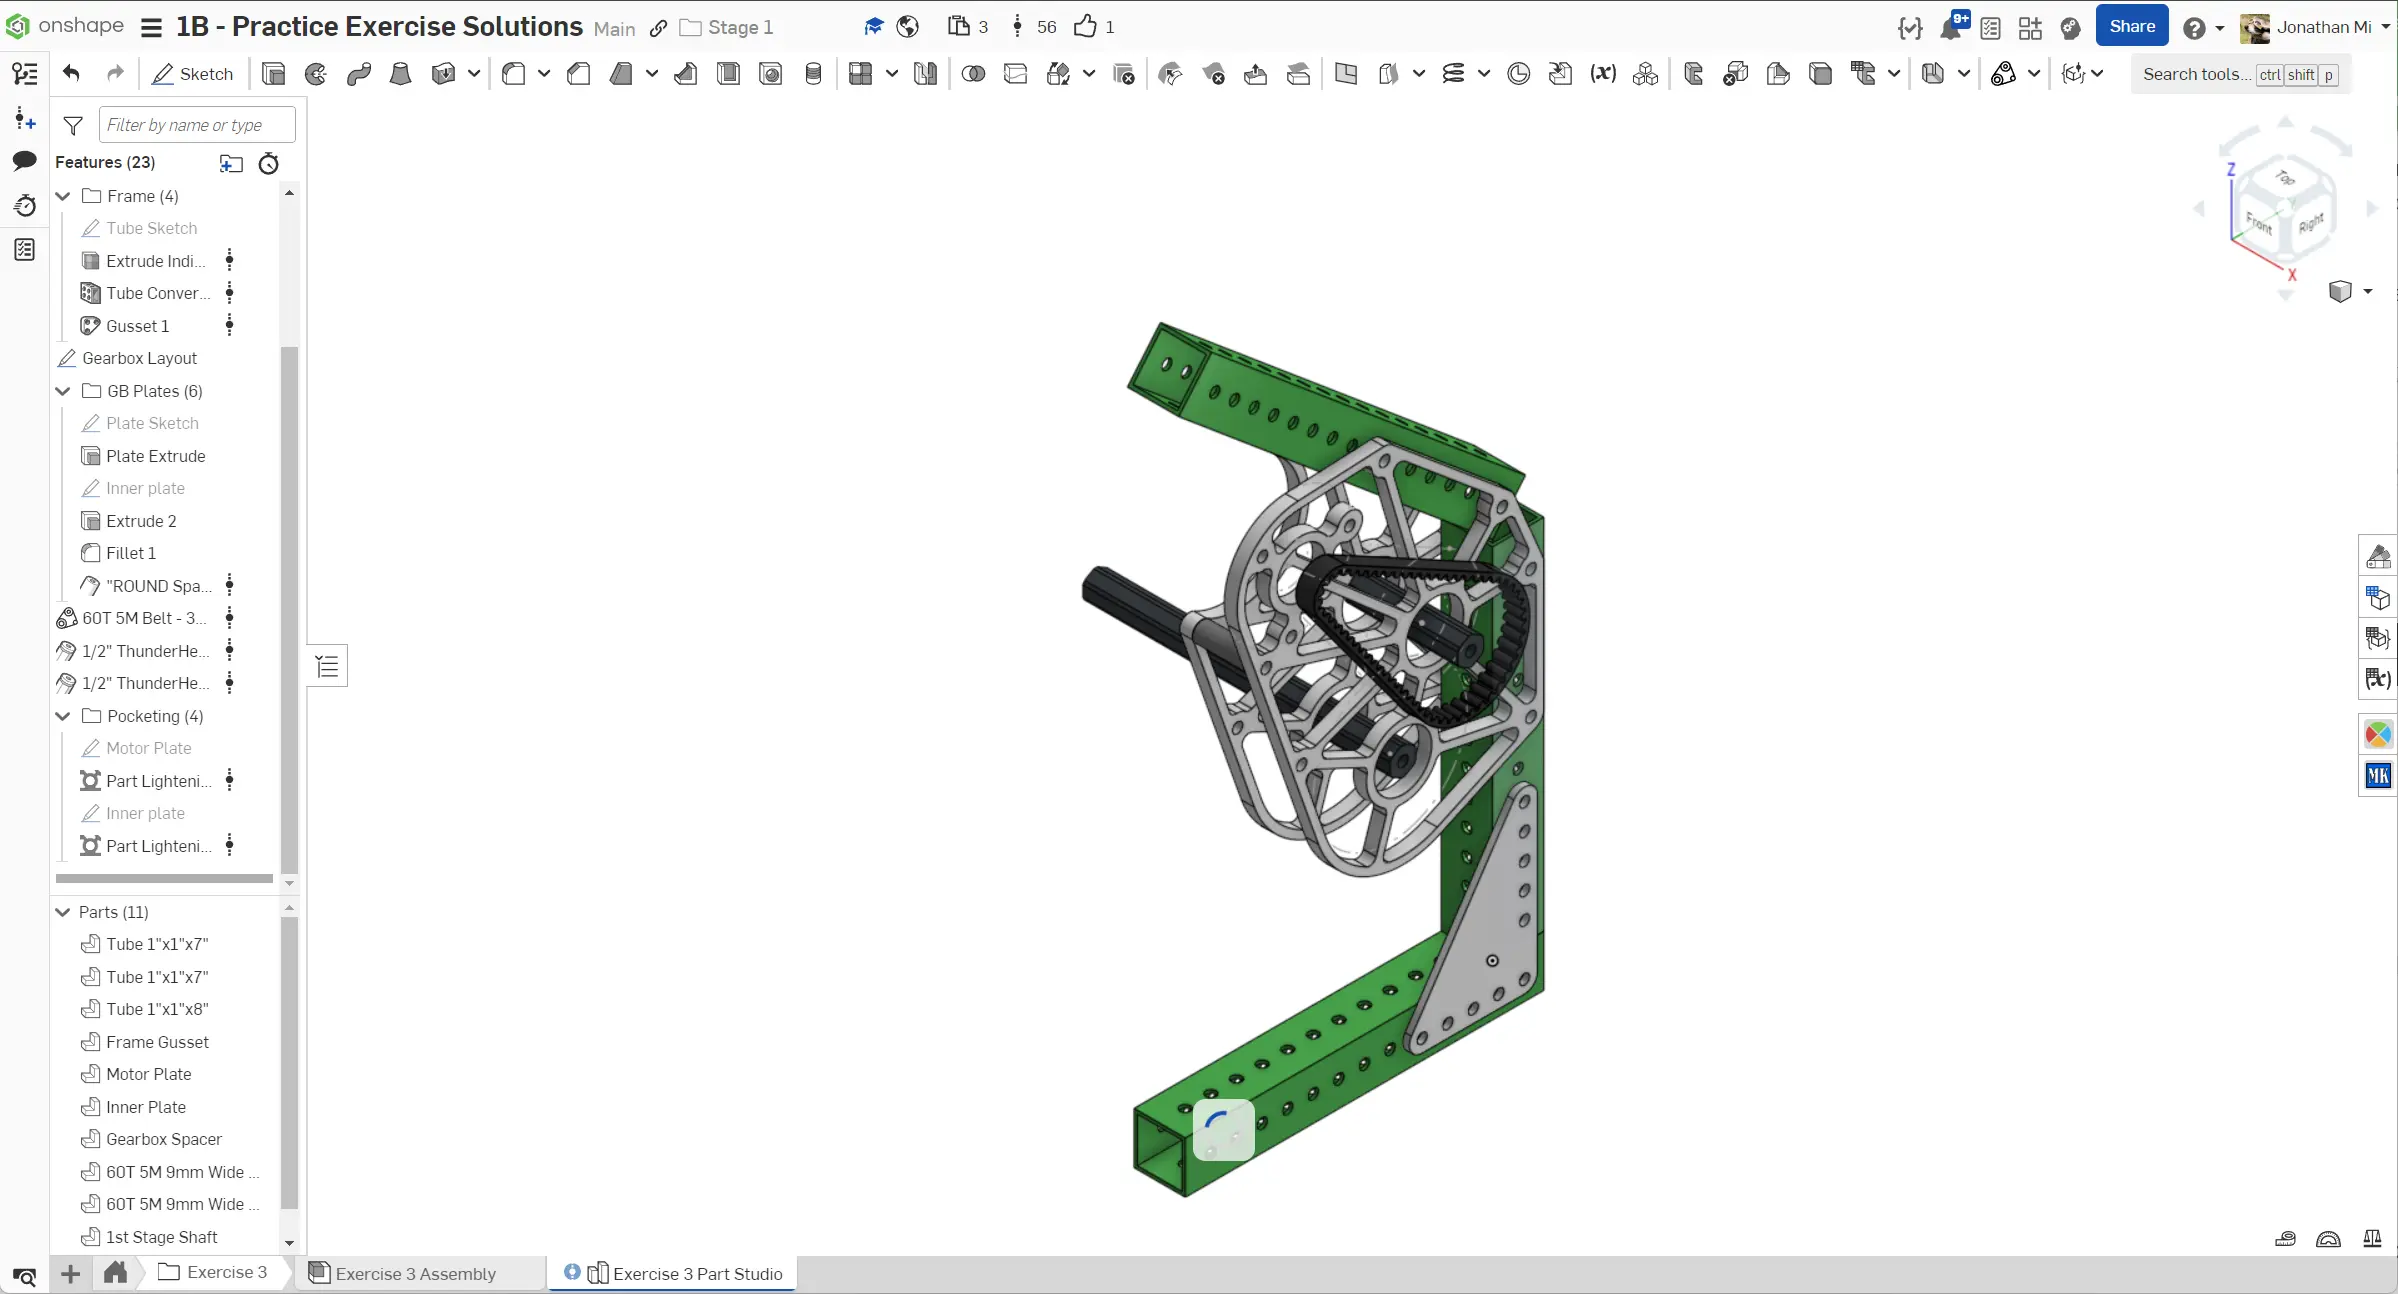Click the Share button

[x=2131, y=27]
